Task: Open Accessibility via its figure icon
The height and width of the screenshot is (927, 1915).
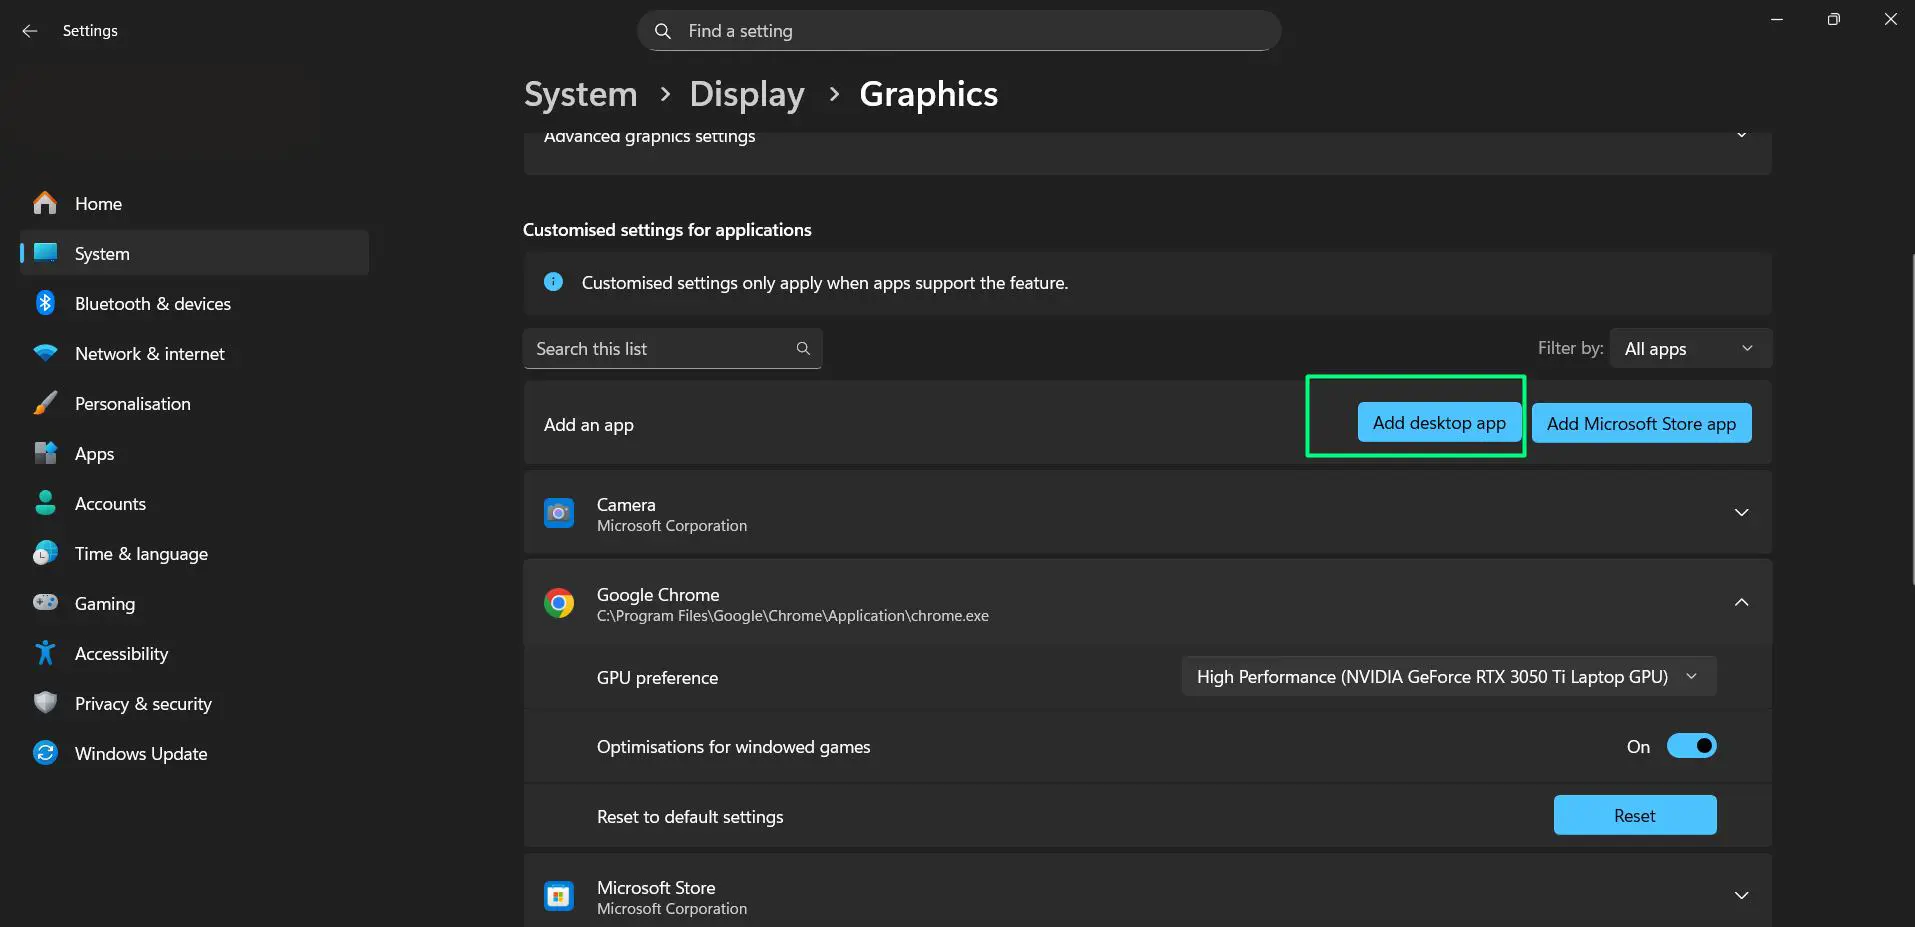Action: [x=45, y=653]
